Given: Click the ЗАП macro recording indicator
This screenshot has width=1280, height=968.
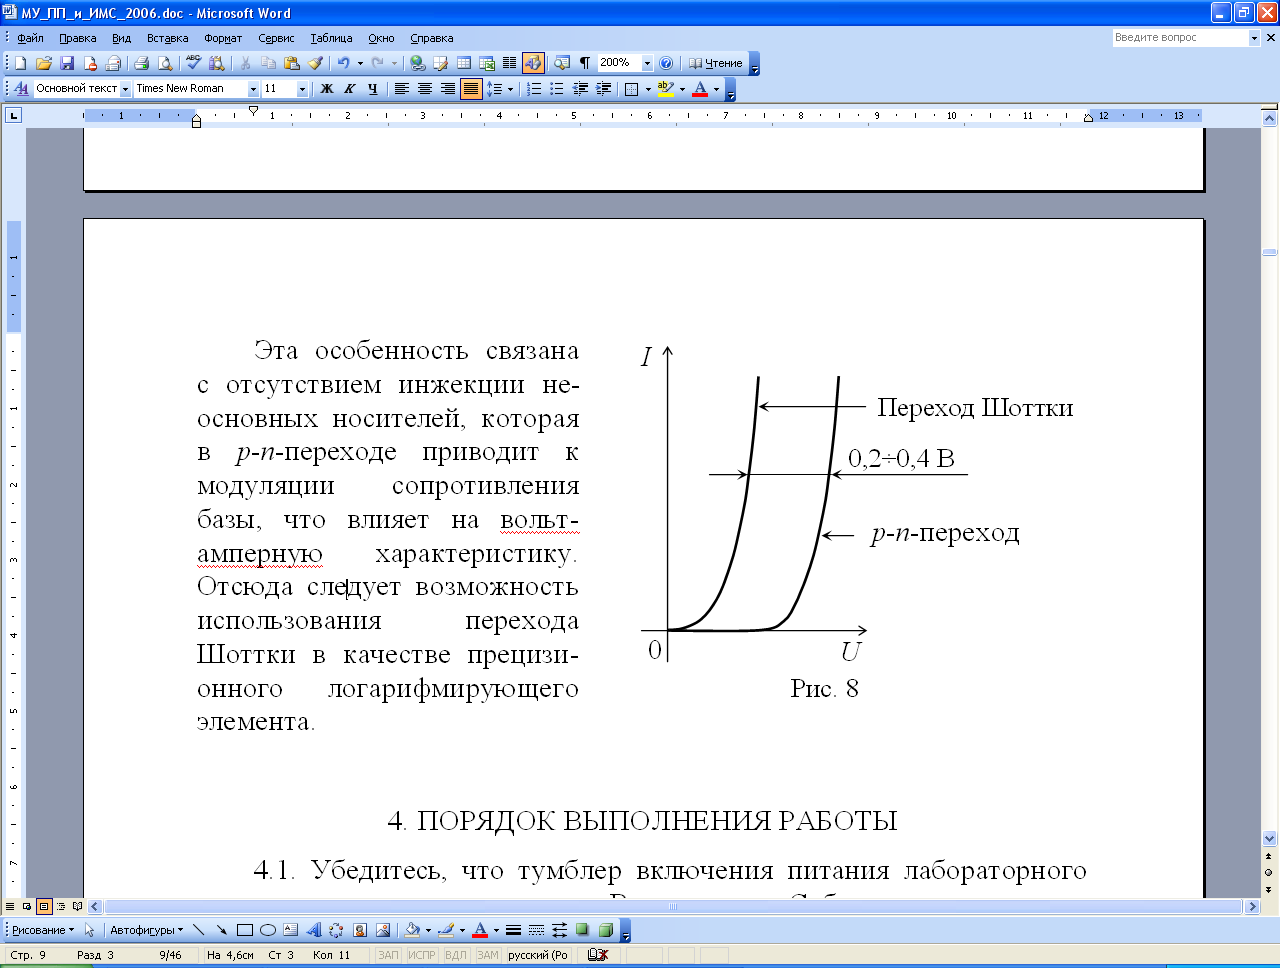Looking at the screenshot, I should pos(388,955).
